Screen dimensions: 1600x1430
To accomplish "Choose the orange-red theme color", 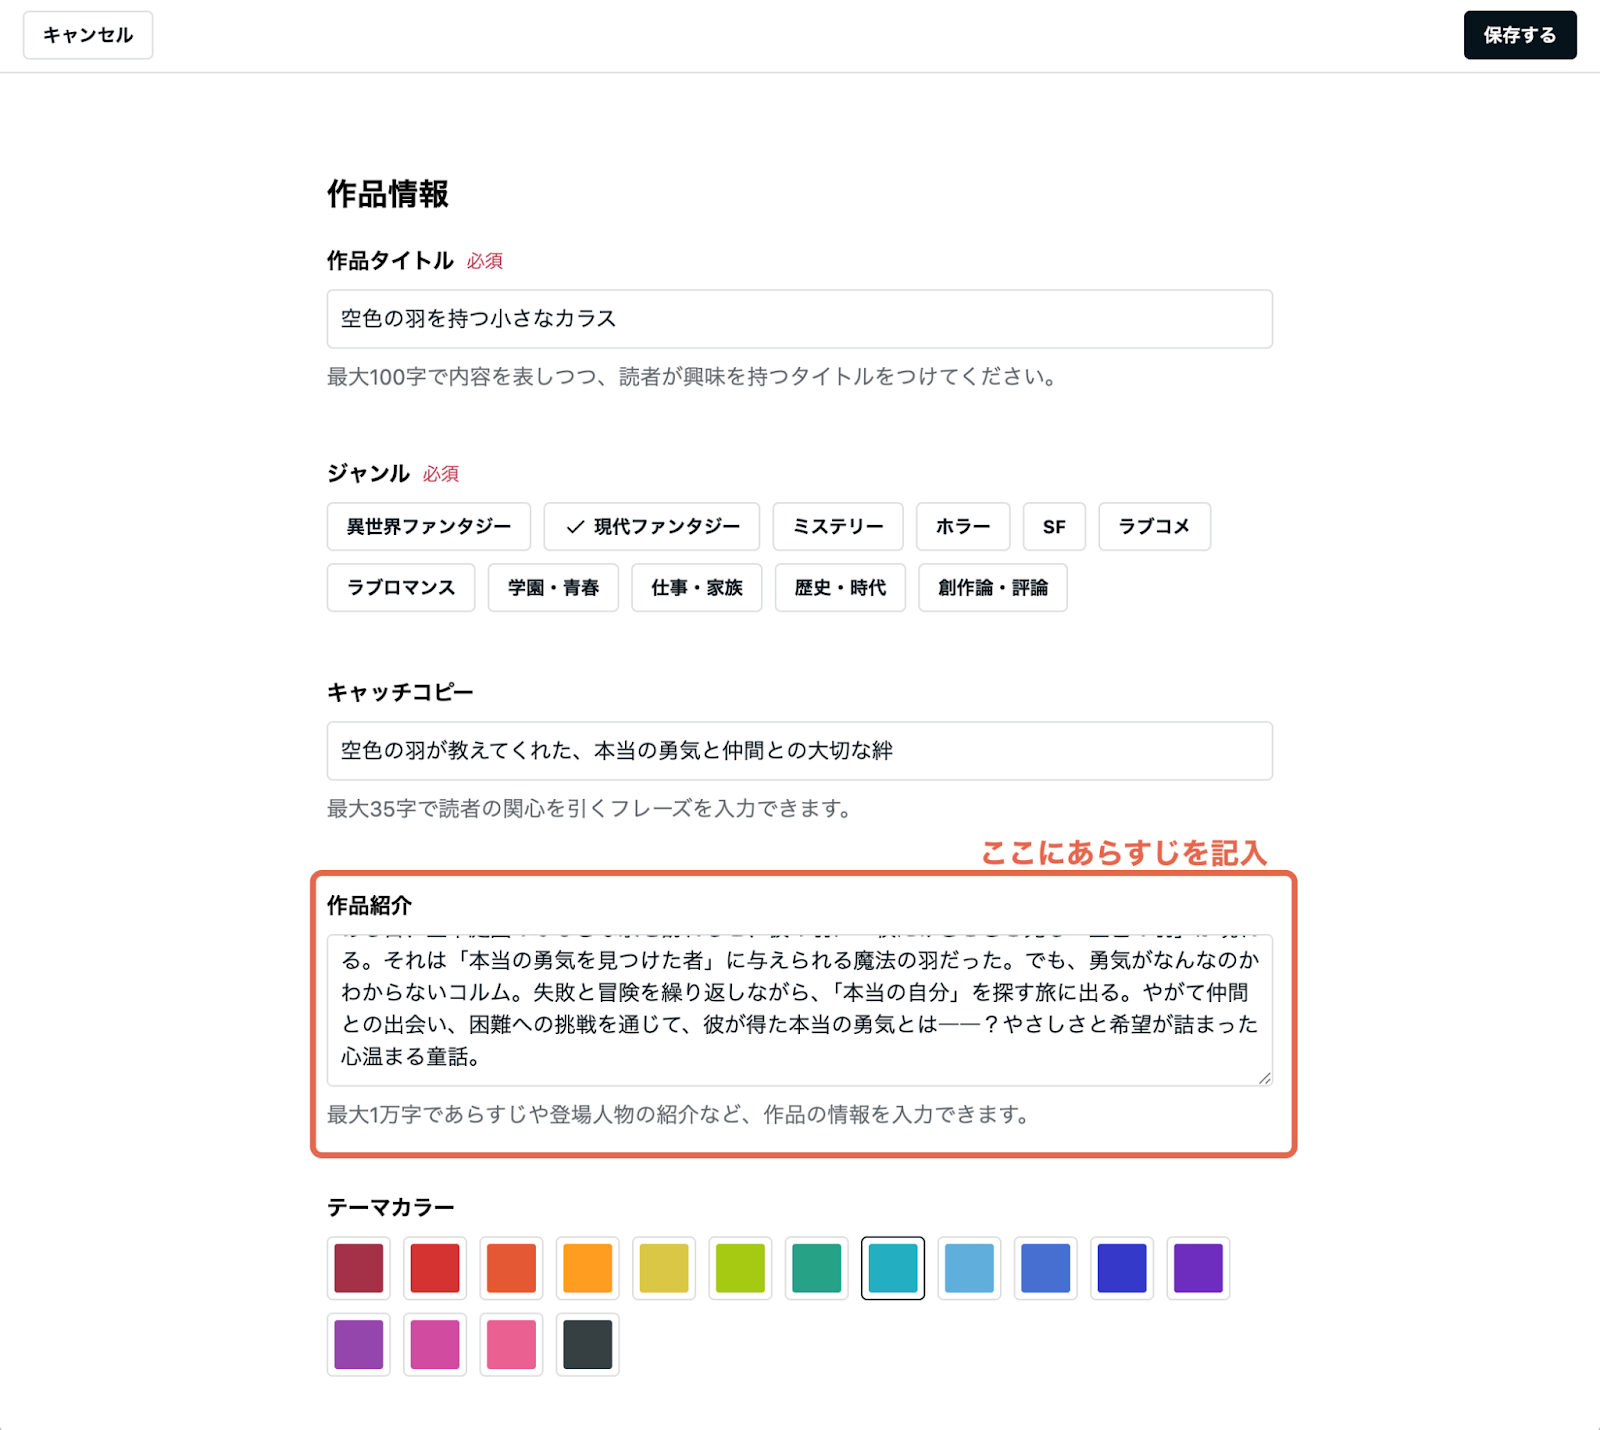I will pos(511,1268).
